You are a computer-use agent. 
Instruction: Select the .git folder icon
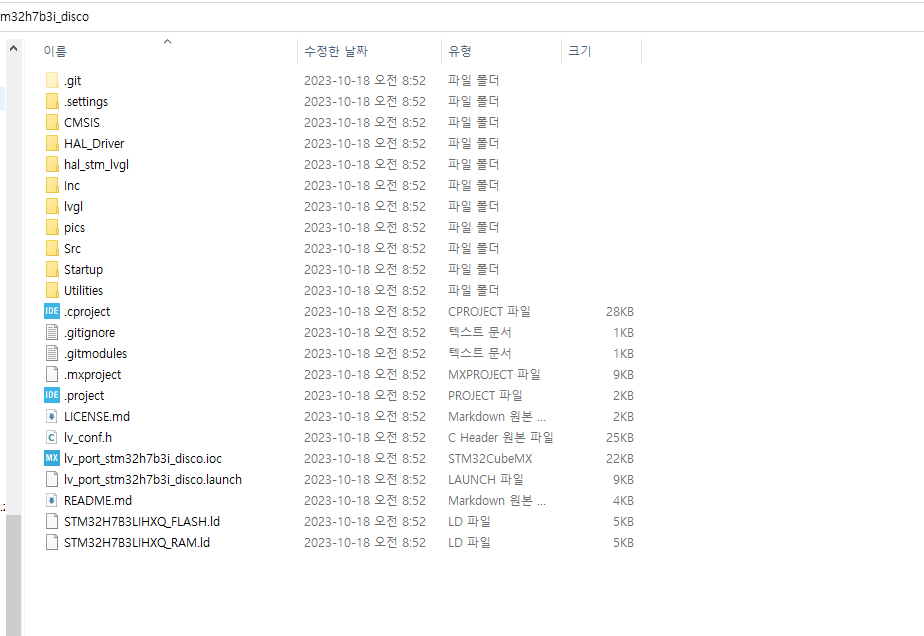point(52,80)
